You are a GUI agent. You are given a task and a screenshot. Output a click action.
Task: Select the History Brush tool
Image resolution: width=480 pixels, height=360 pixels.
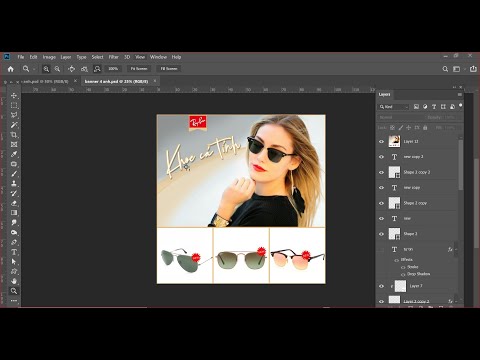14,193
